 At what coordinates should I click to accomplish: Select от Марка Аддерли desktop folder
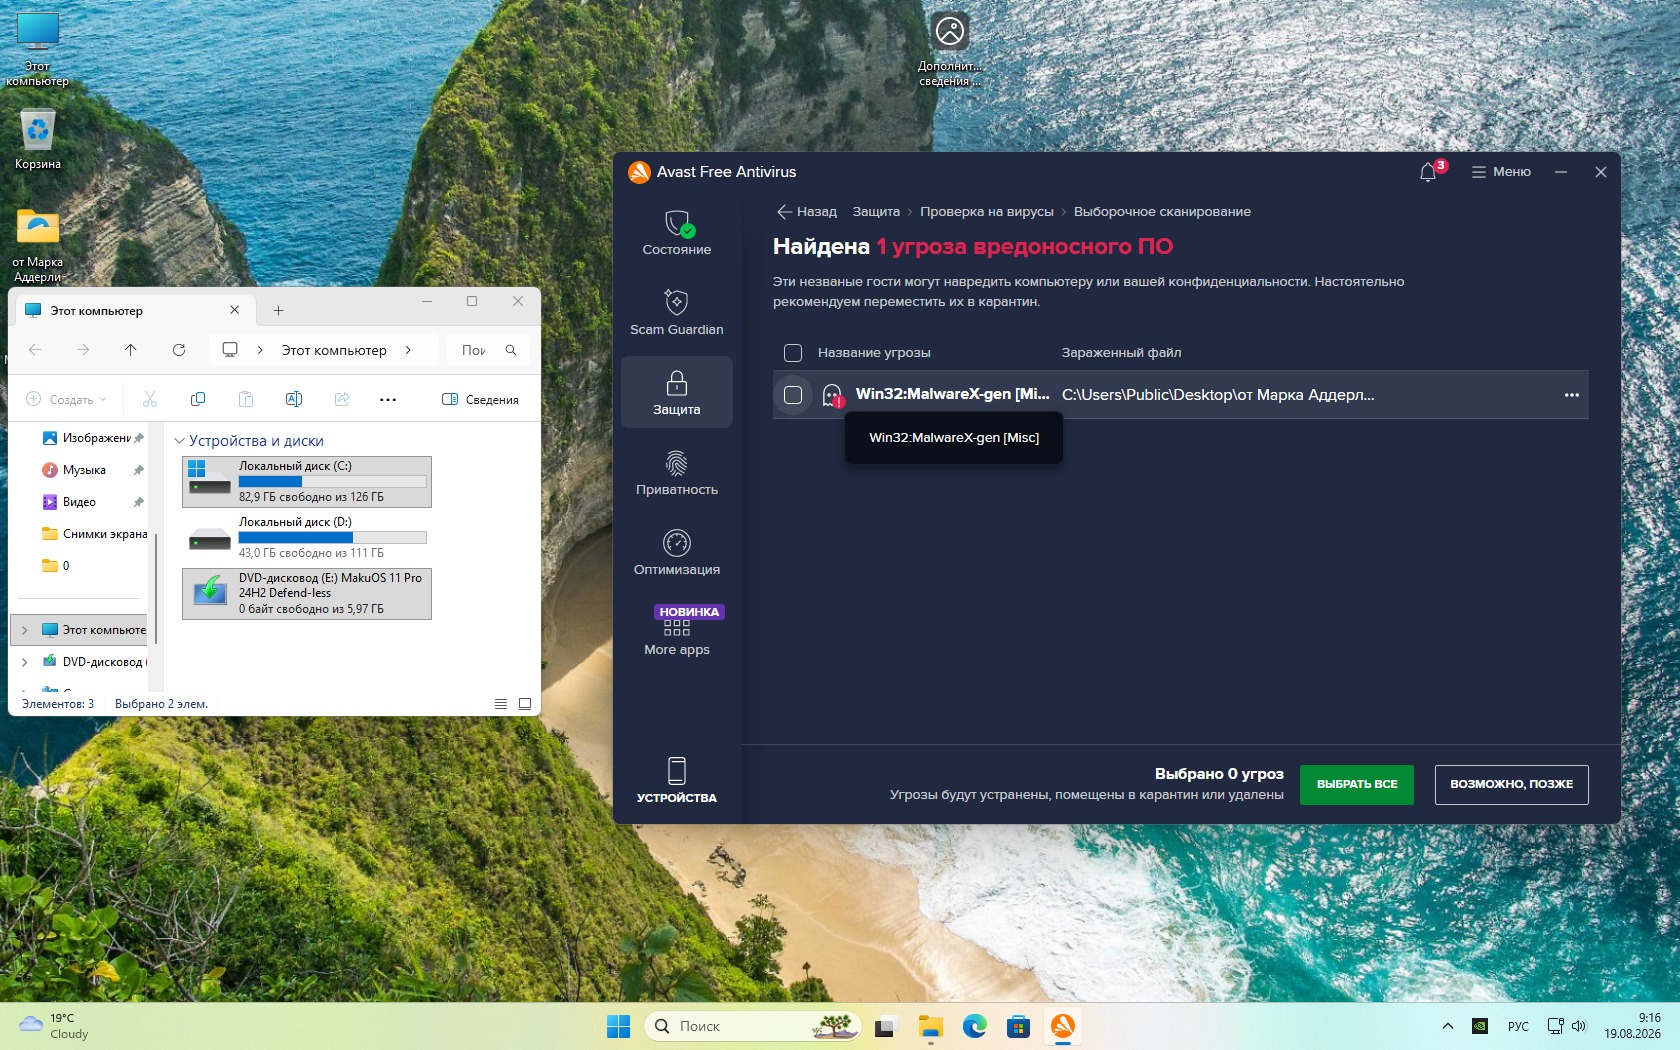[x=38, y=246]
